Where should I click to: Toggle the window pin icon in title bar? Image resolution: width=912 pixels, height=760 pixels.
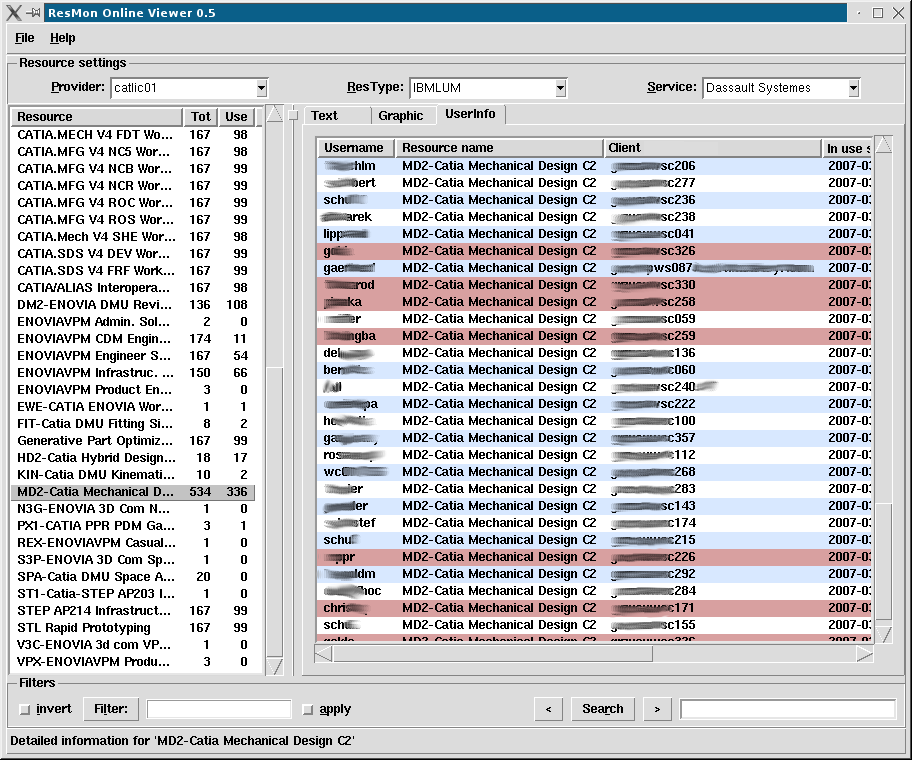click(33, 13)
